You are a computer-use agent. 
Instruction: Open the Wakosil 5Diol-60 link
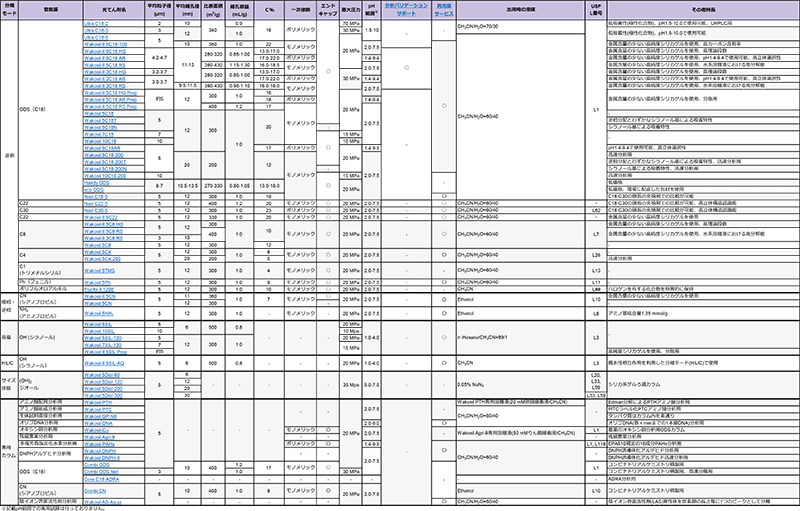coord(102,375)
